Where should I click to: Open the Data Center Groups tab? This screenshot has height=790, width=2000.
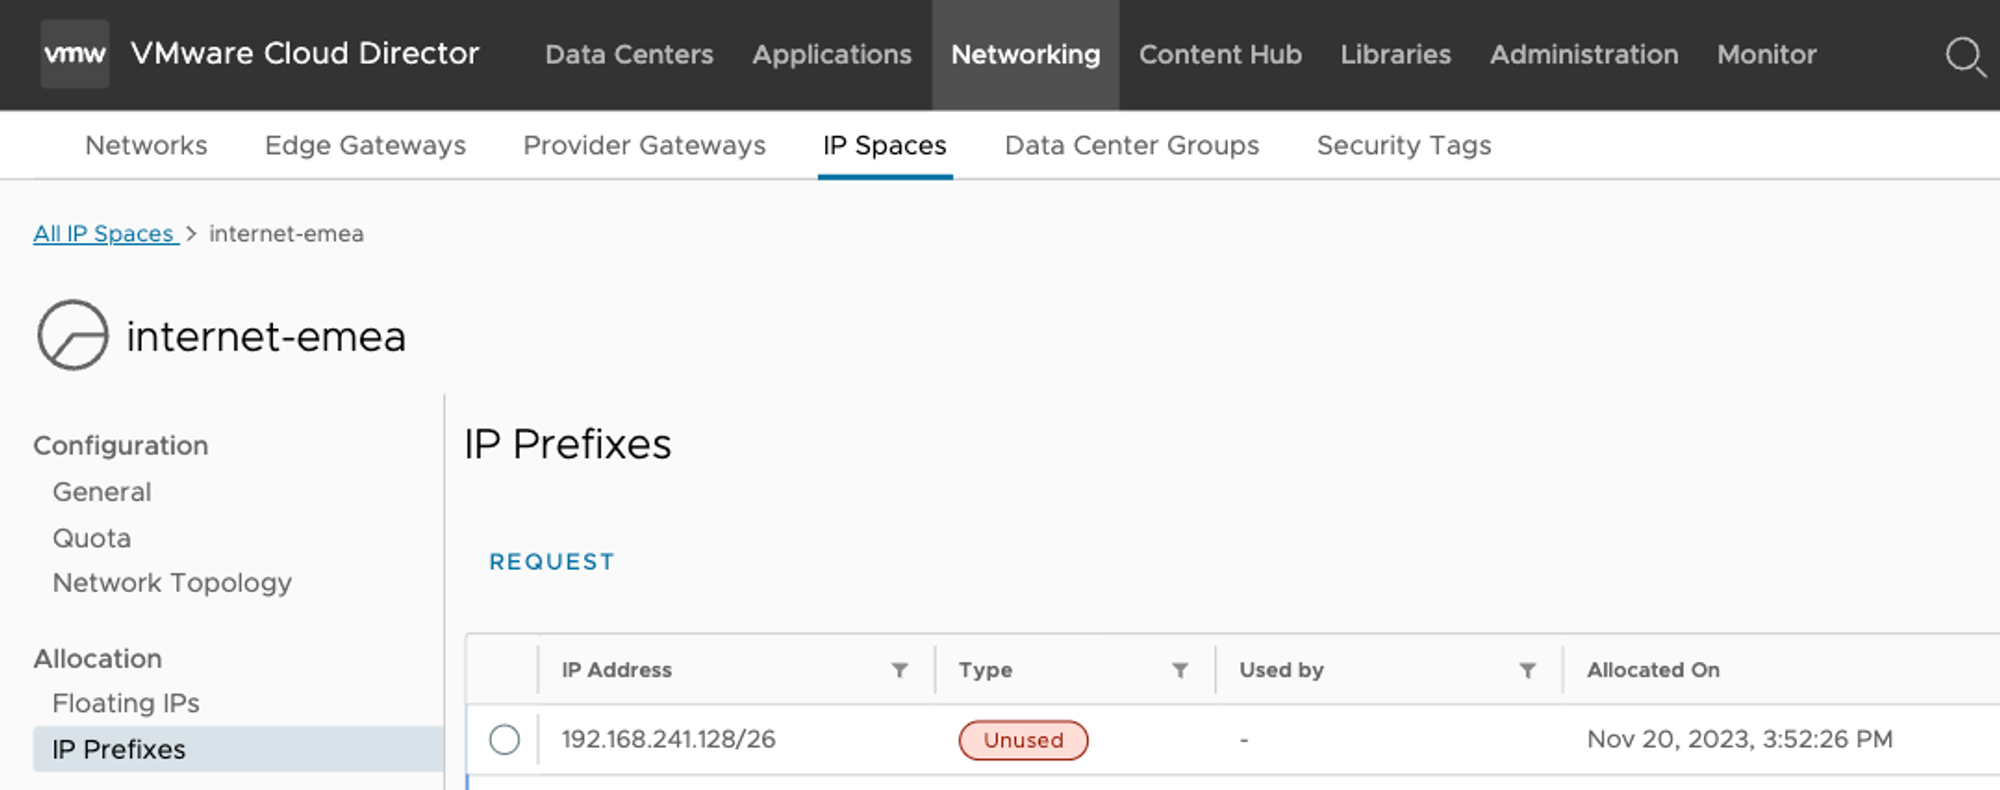pyautogui.click(x=1131, y=146)
